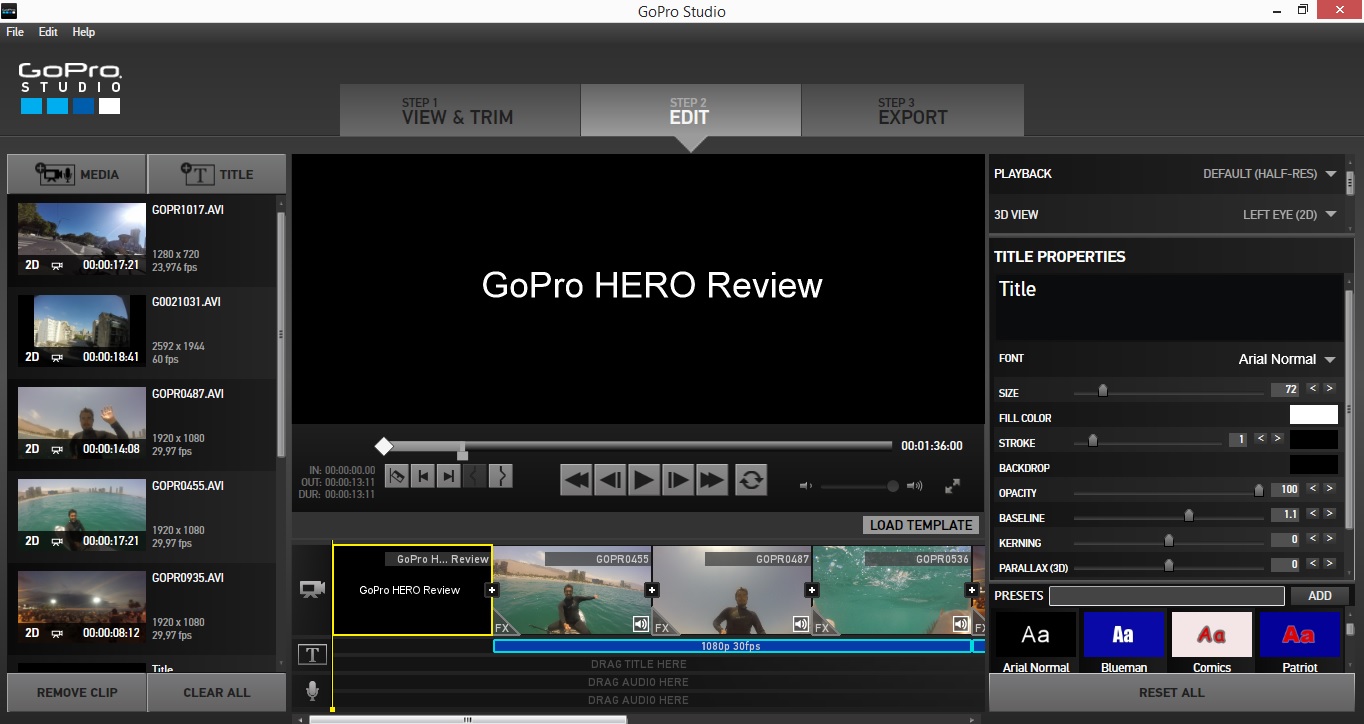Open the Help menu
Screen dimensions: 1364x724
(x=84, y=32)
